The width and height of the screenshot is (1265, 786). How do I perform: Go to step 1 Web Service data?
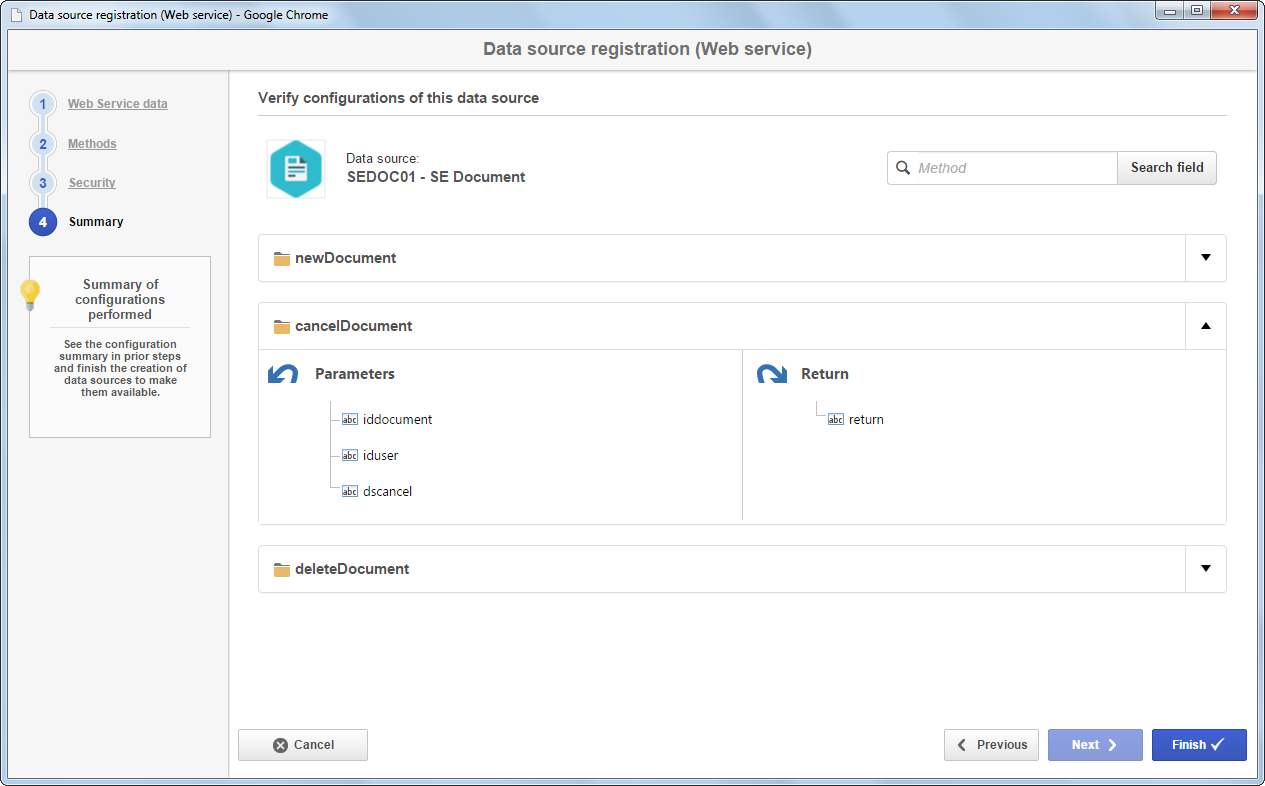[118, 104]
